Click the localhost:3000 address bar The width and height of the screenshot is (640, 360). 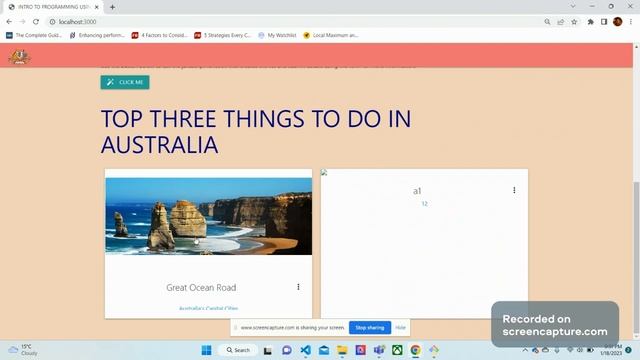[x=294, y=22]
